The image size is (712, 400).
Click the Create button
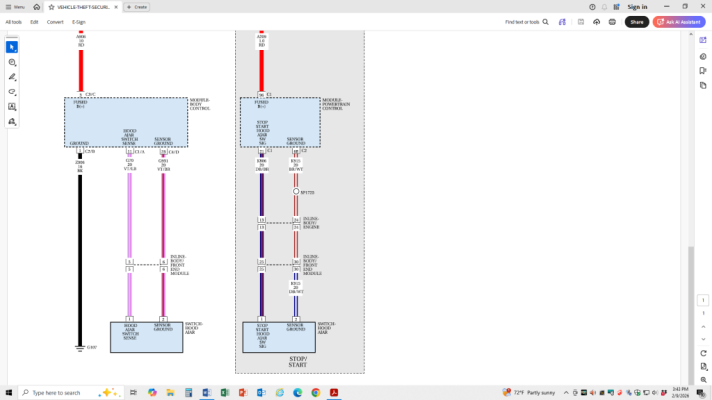(x=137, y=7)
